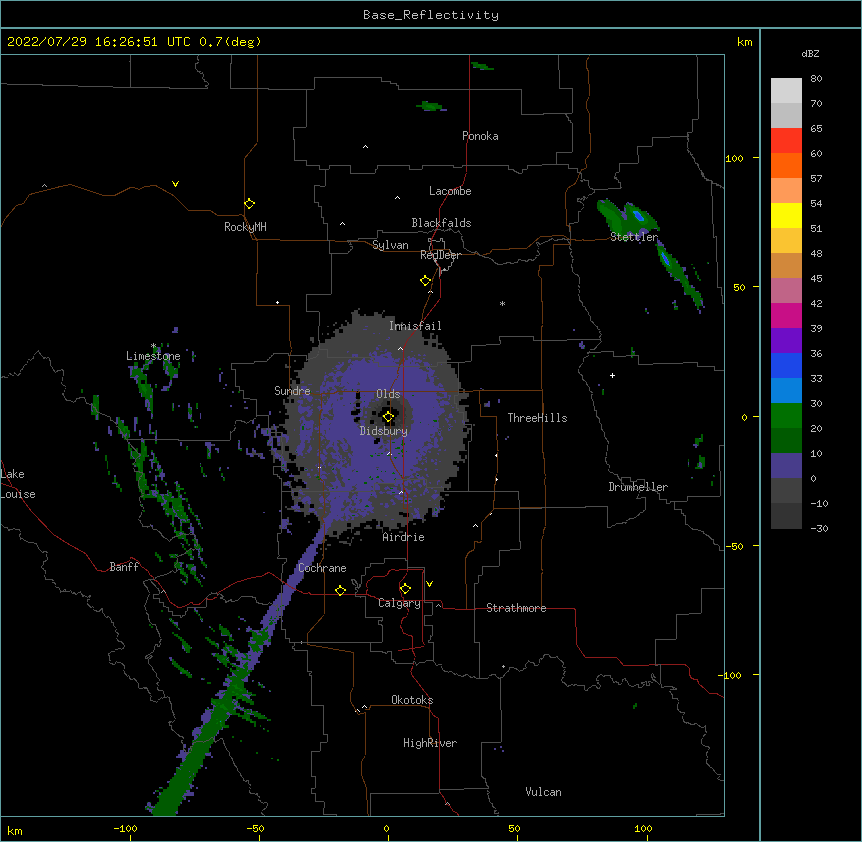Click the yellow diamond marker near RockyMH
Screen dimensions: 862x842
249,204
